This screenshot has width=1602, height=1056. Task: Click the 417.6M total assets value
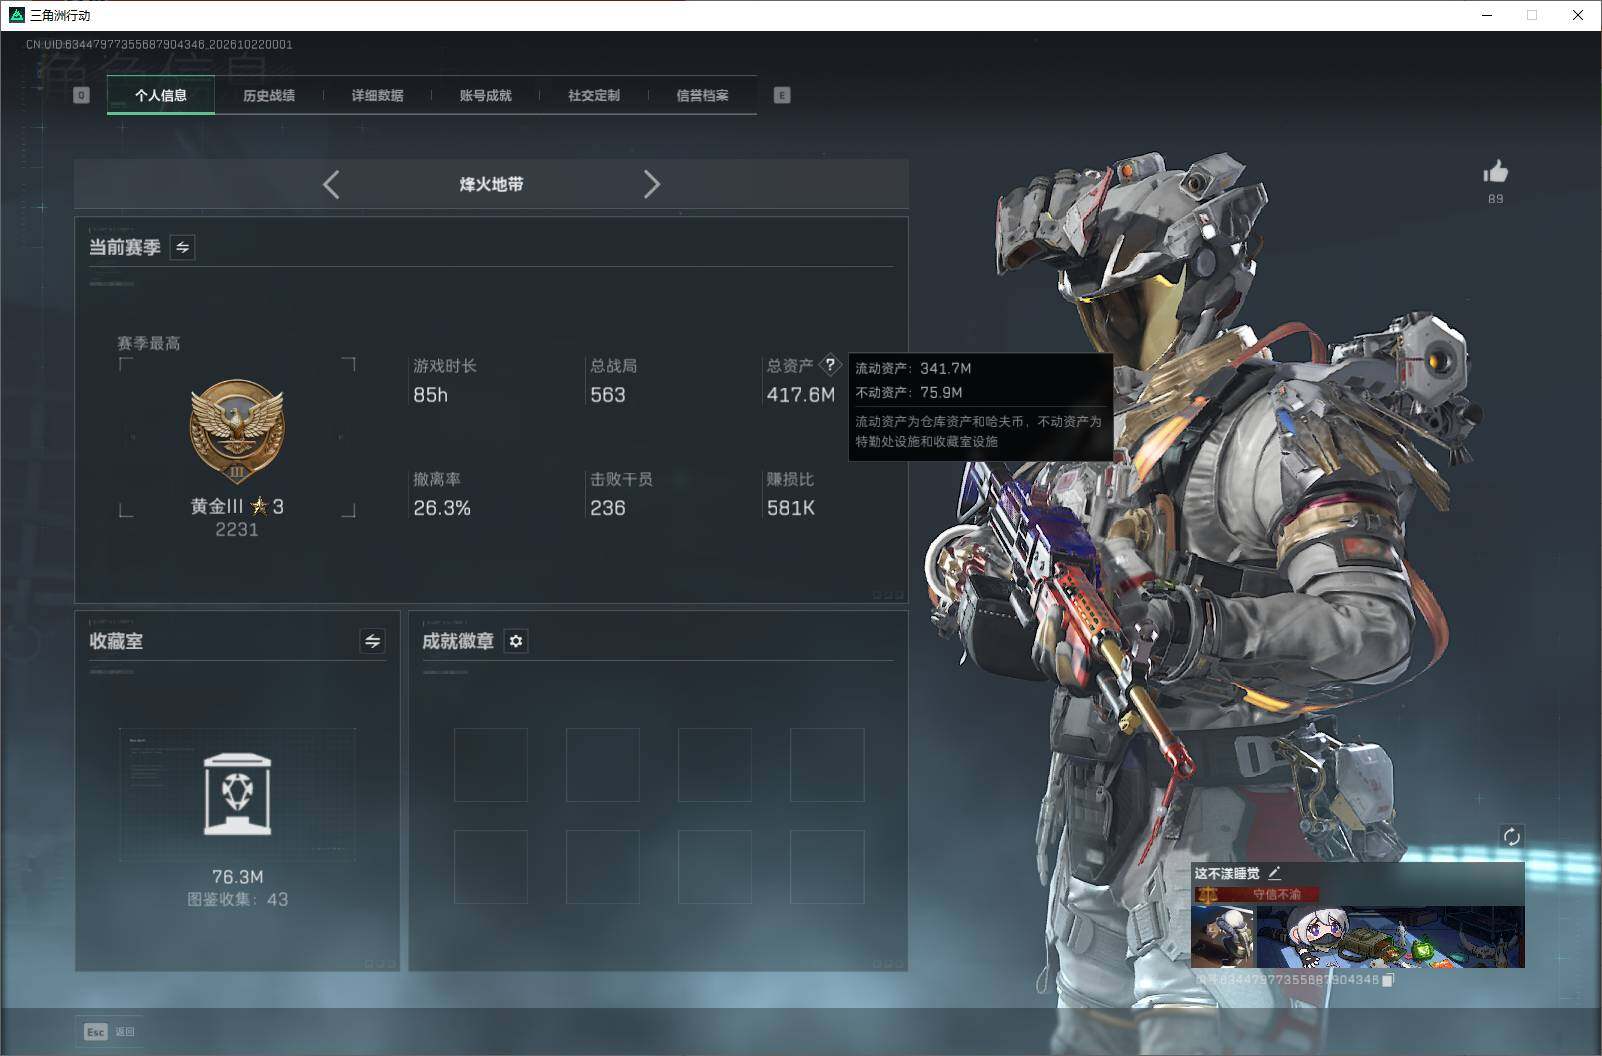coord(800,395)
